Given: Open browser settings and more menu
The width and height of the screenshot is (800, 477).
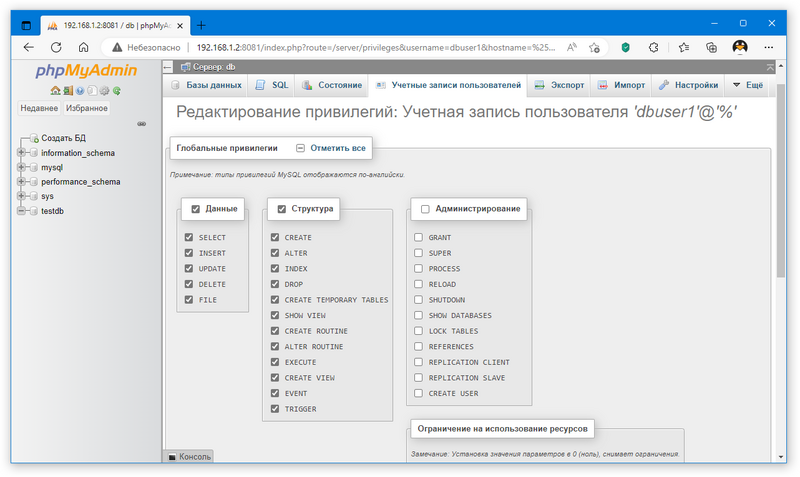Looking at the screenshot, I should pyautogui.click(x=768, y=47).
